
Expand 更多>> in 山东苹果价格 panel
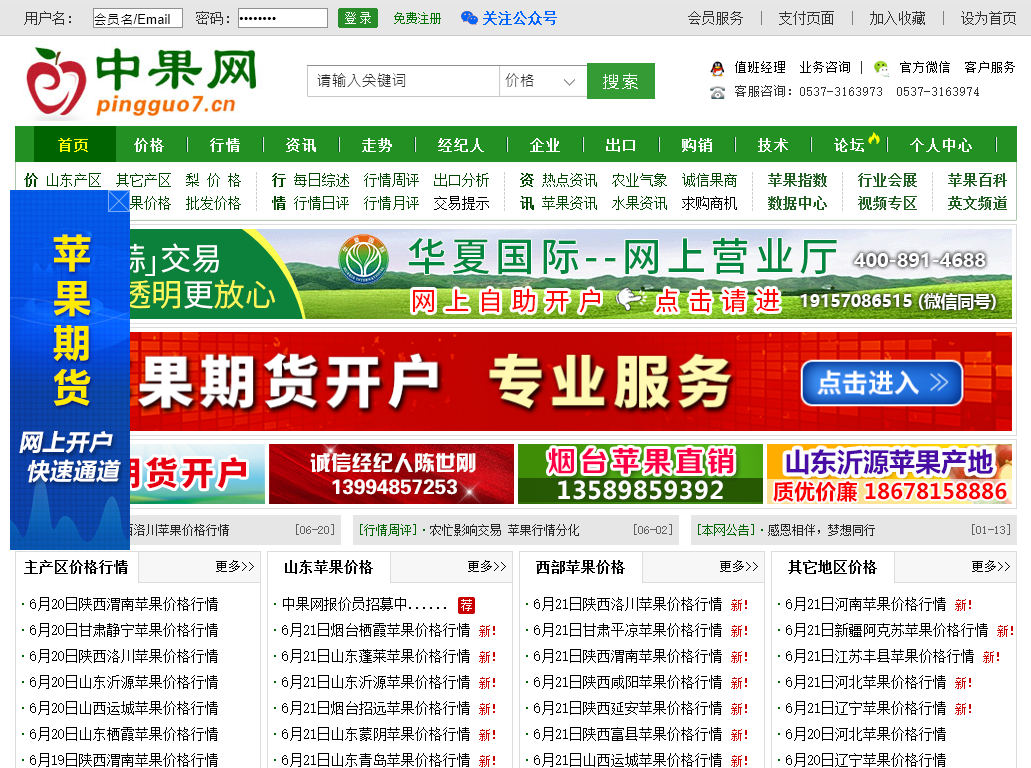(487, 567)
